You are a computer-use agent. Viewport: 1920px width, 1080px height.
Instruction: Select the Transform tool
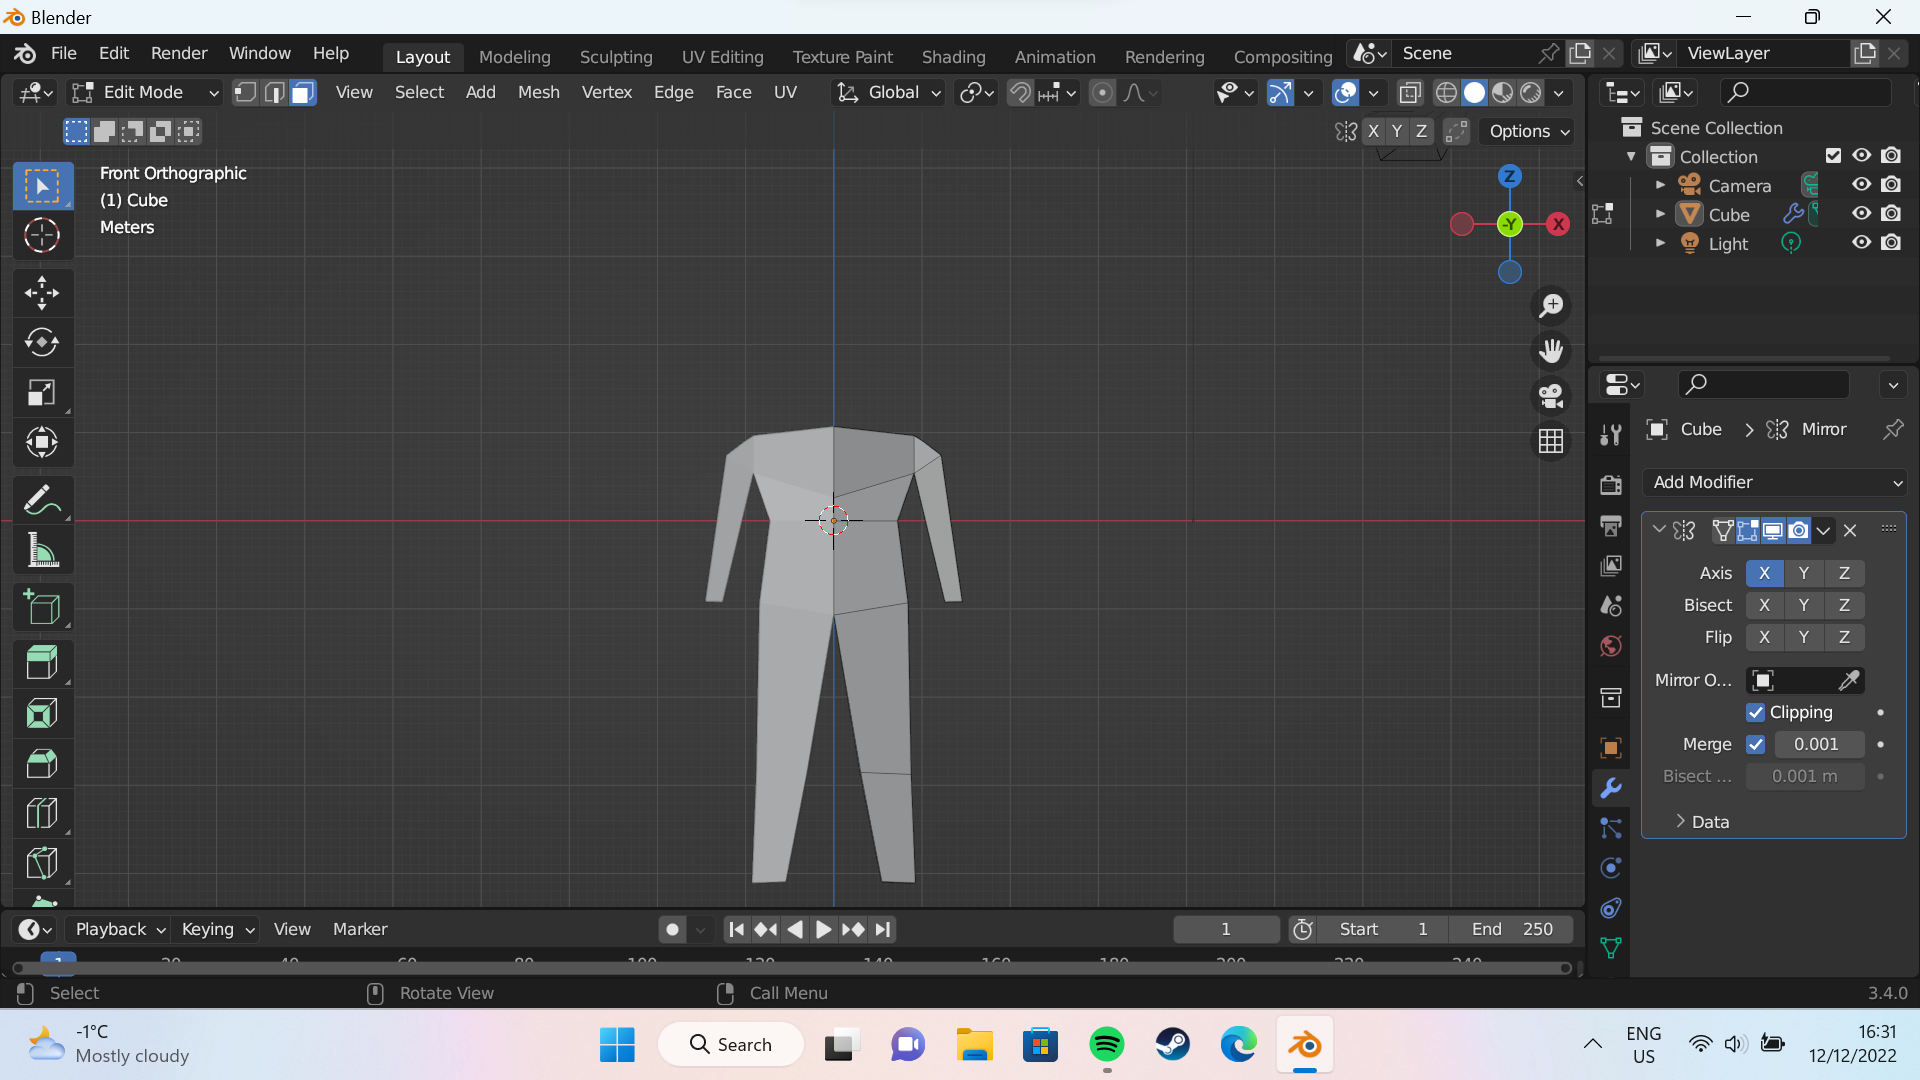tap(42, 442)
